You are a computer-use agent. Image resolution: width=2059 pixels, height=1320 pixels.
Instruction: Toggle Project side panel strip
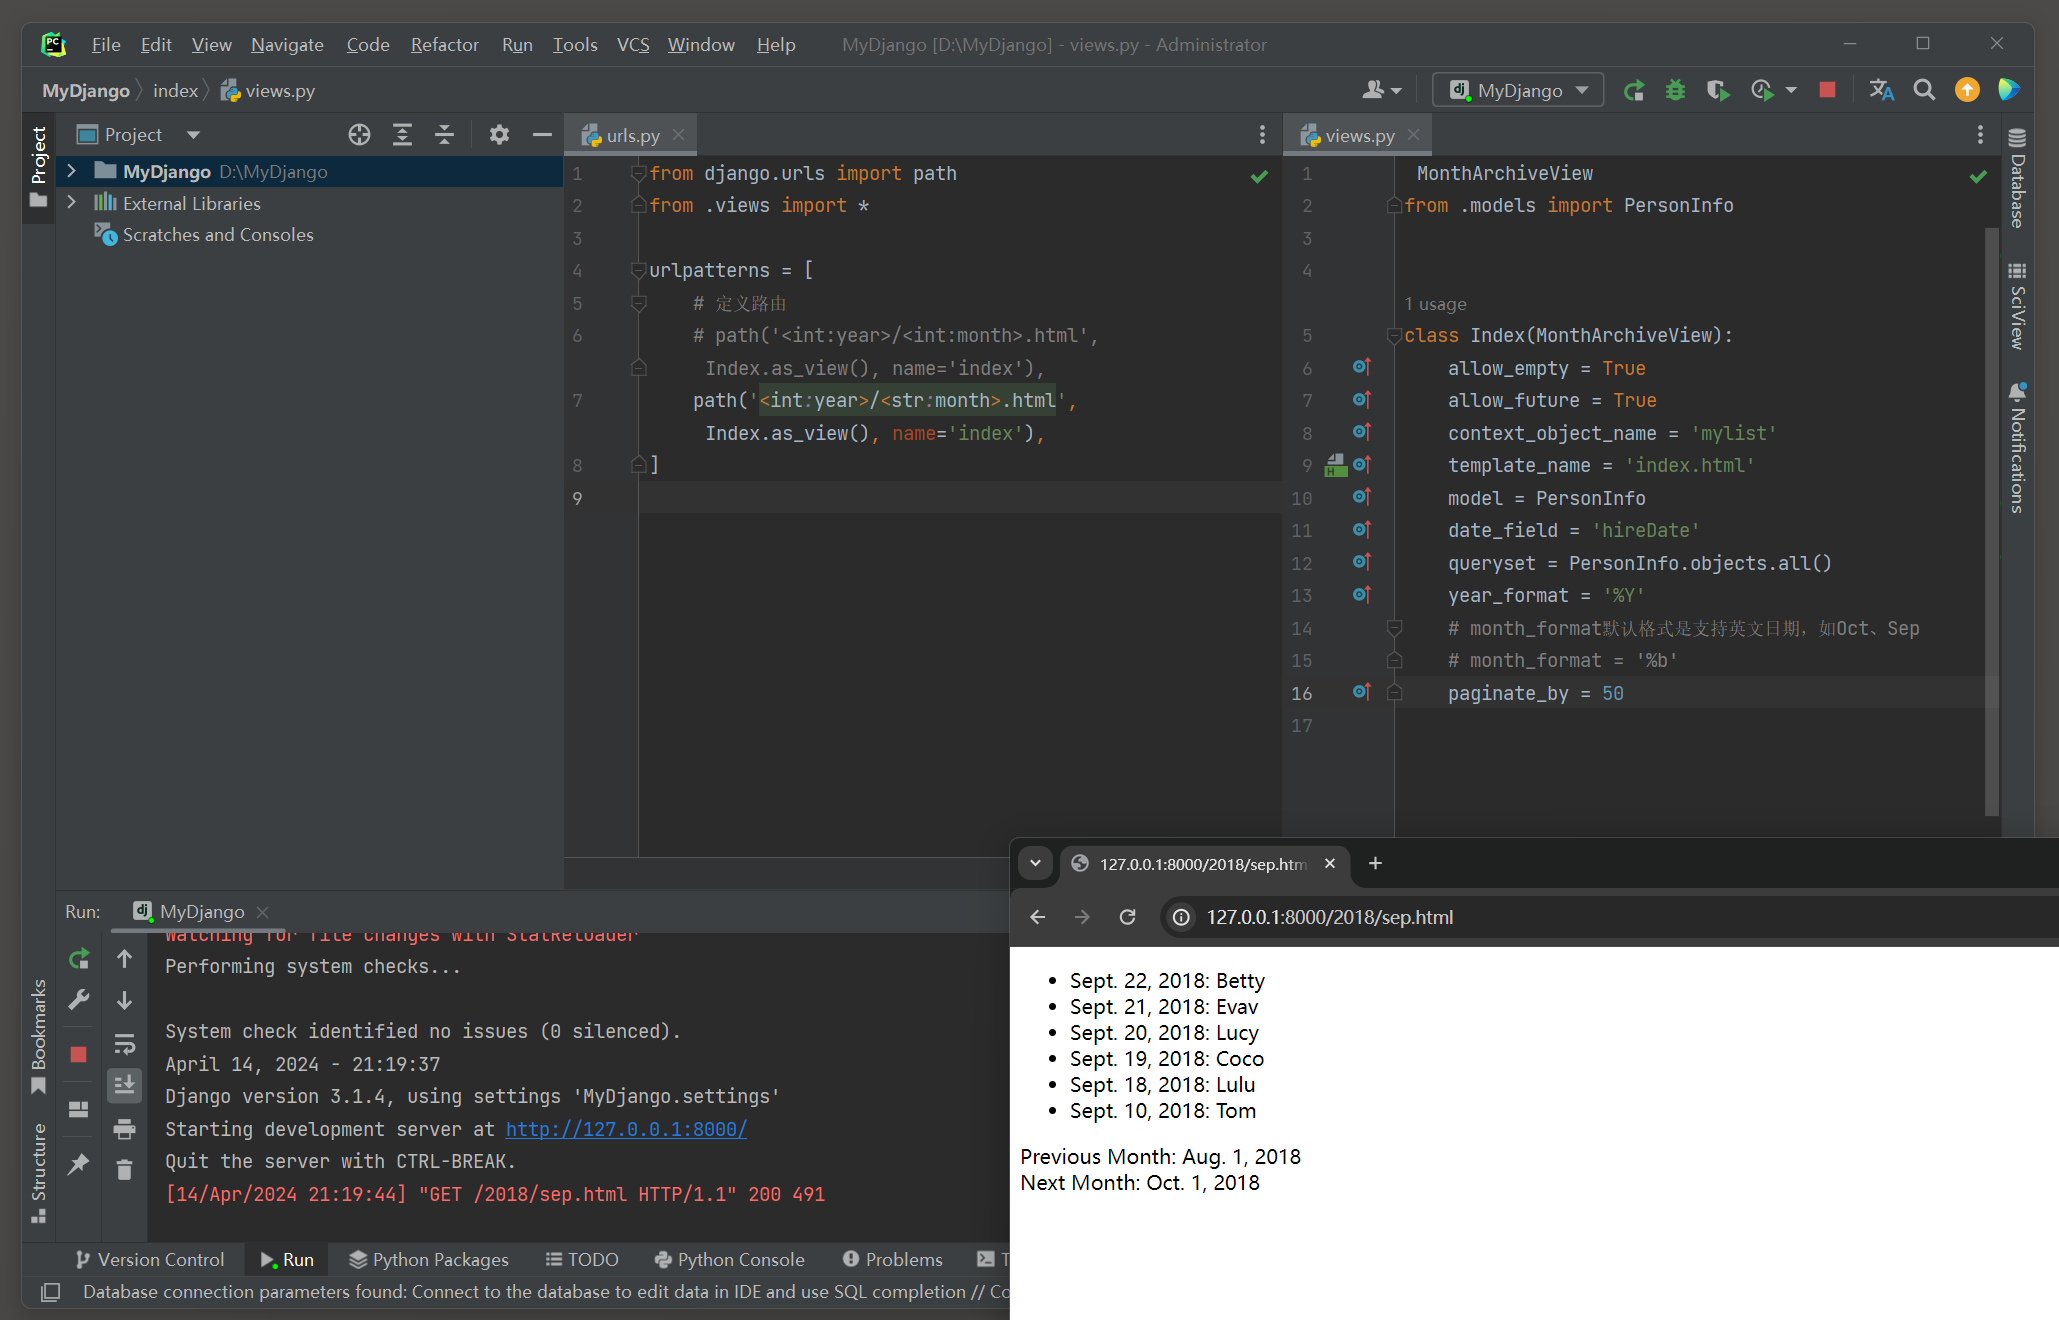point(38,166)
